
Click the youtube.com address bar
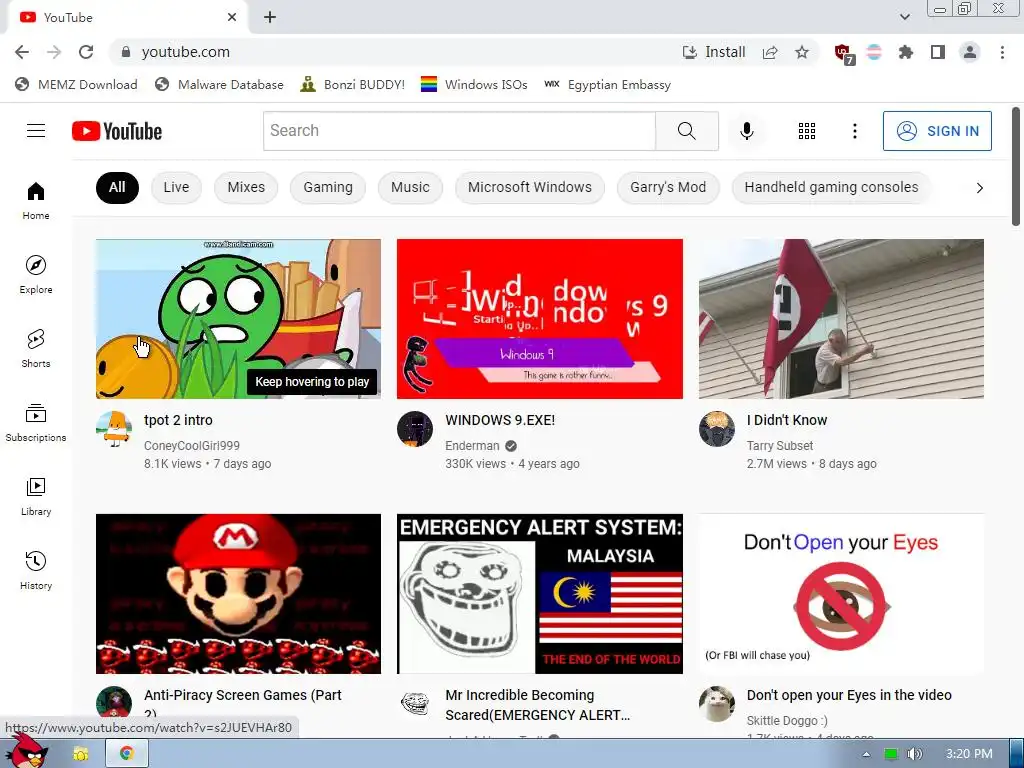click(x=392, y=52)
